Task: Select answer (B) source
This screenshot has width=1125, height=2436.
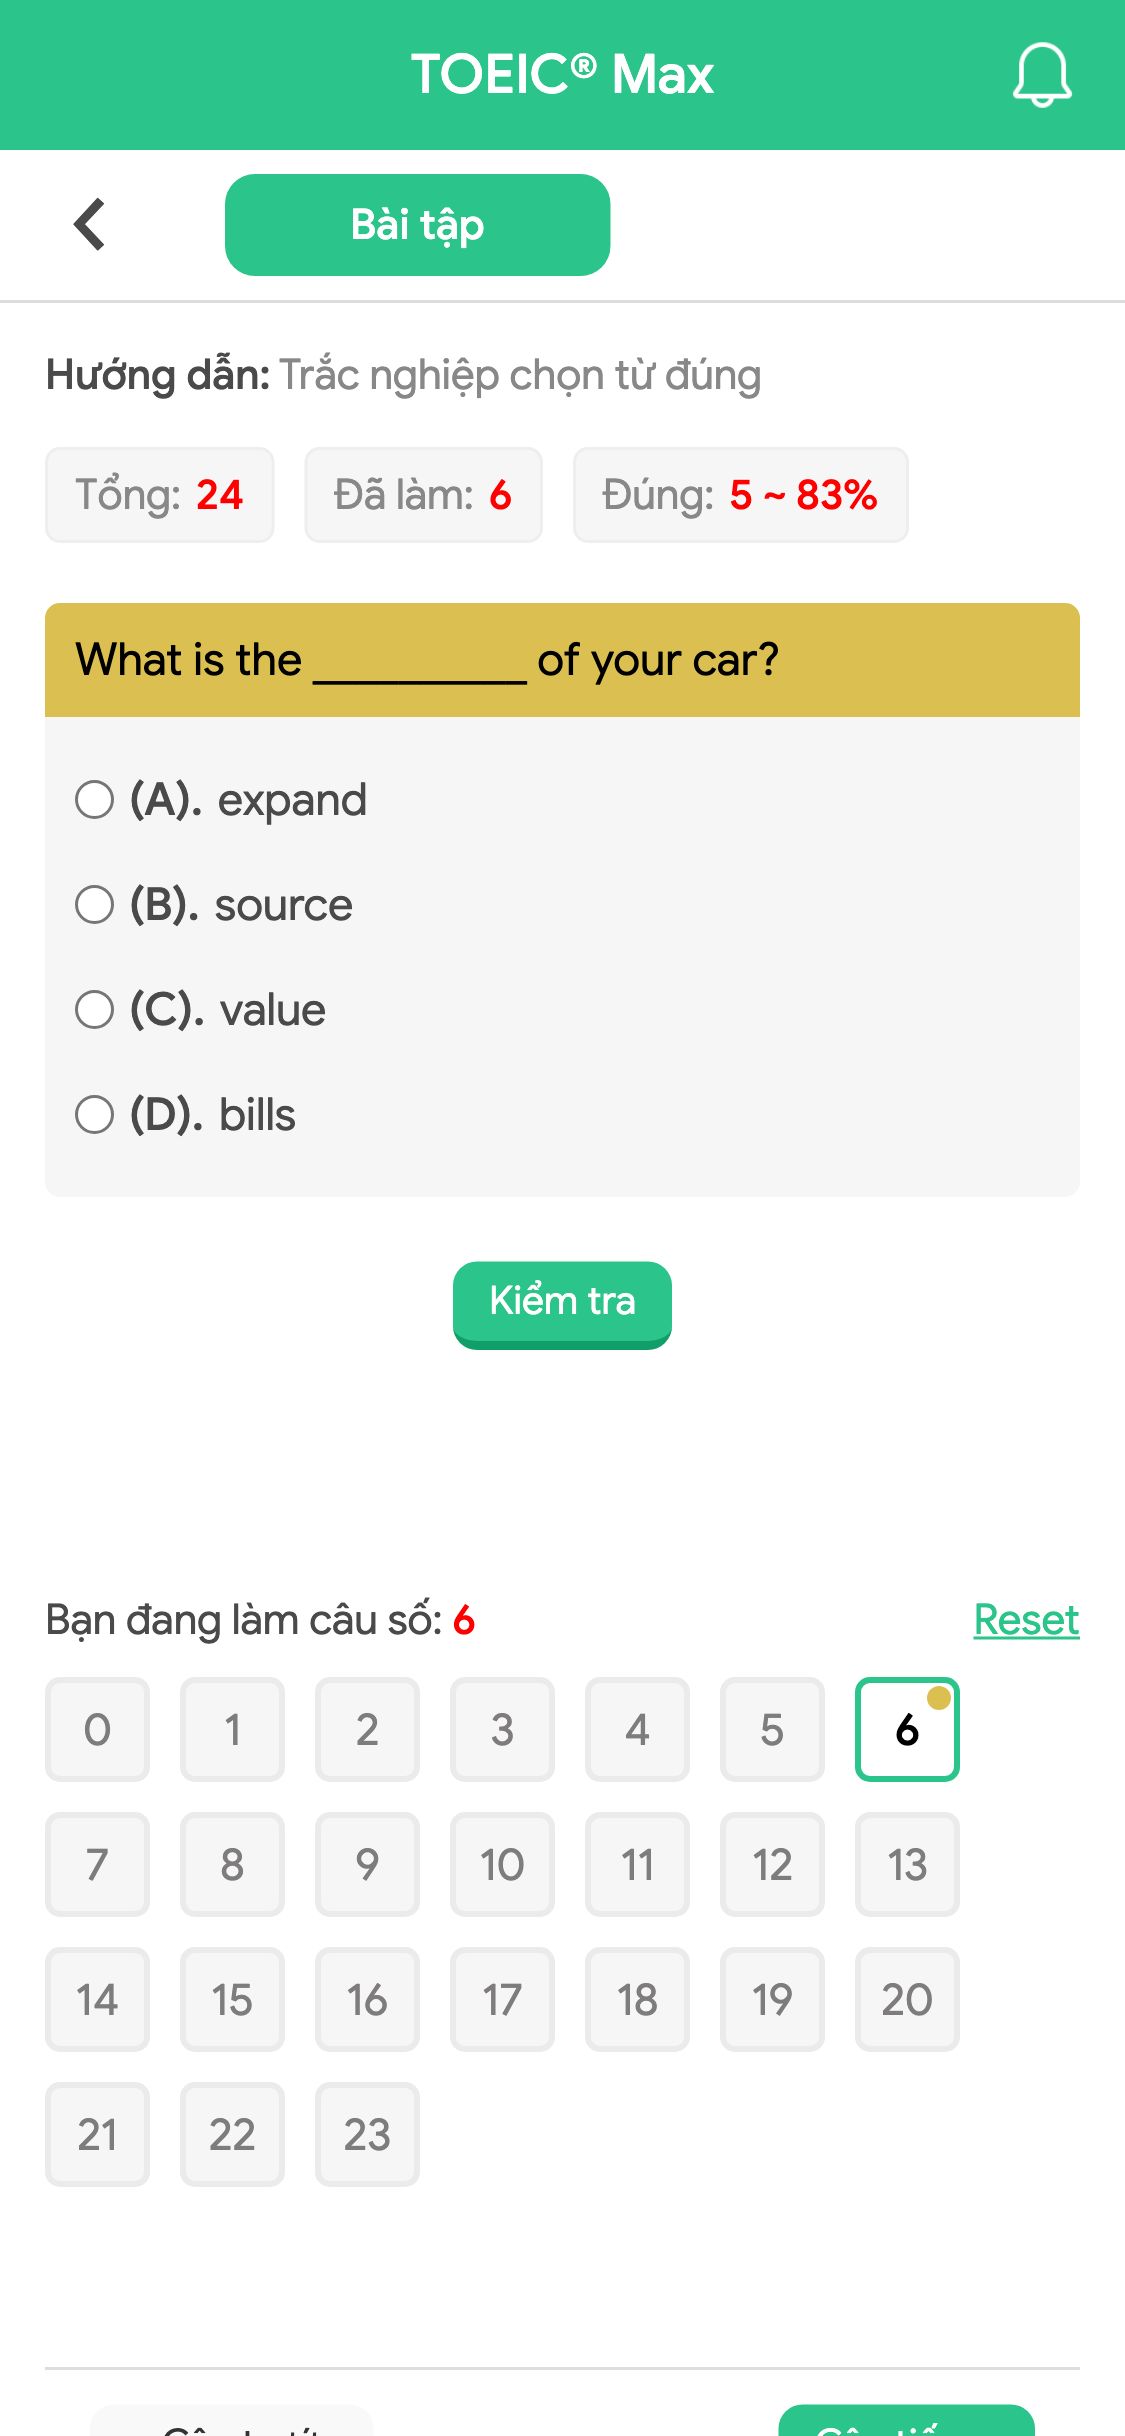Action: [x=214, y=905]
